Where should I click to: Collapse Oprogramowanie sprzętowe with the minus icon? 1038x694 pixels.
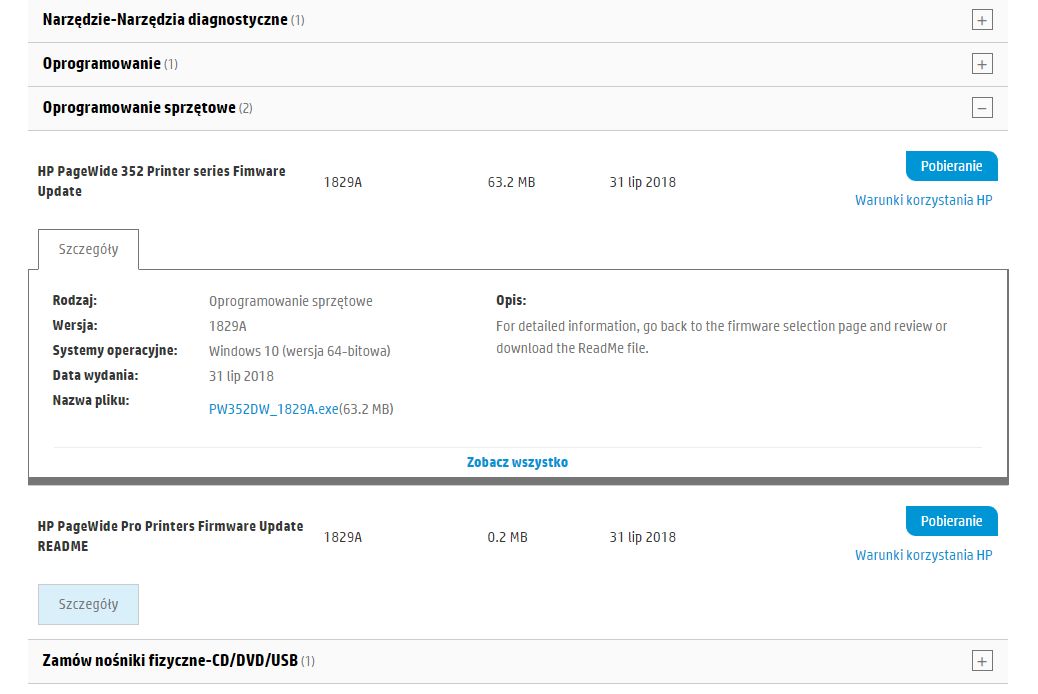point(982,108)
